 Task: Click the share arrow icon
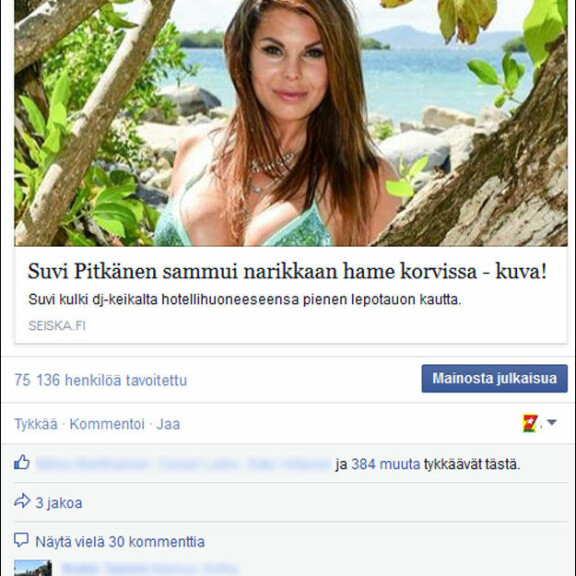coord(22,501)
